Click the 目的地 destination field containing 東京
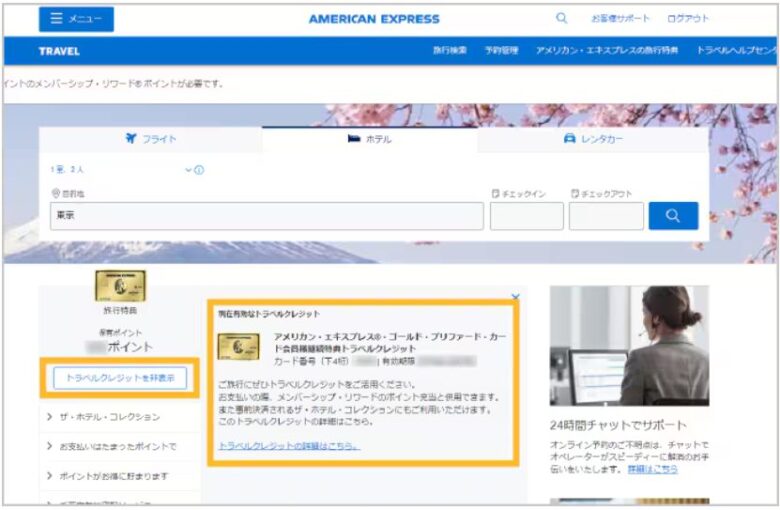780x510 pixels. coord(267,216)
